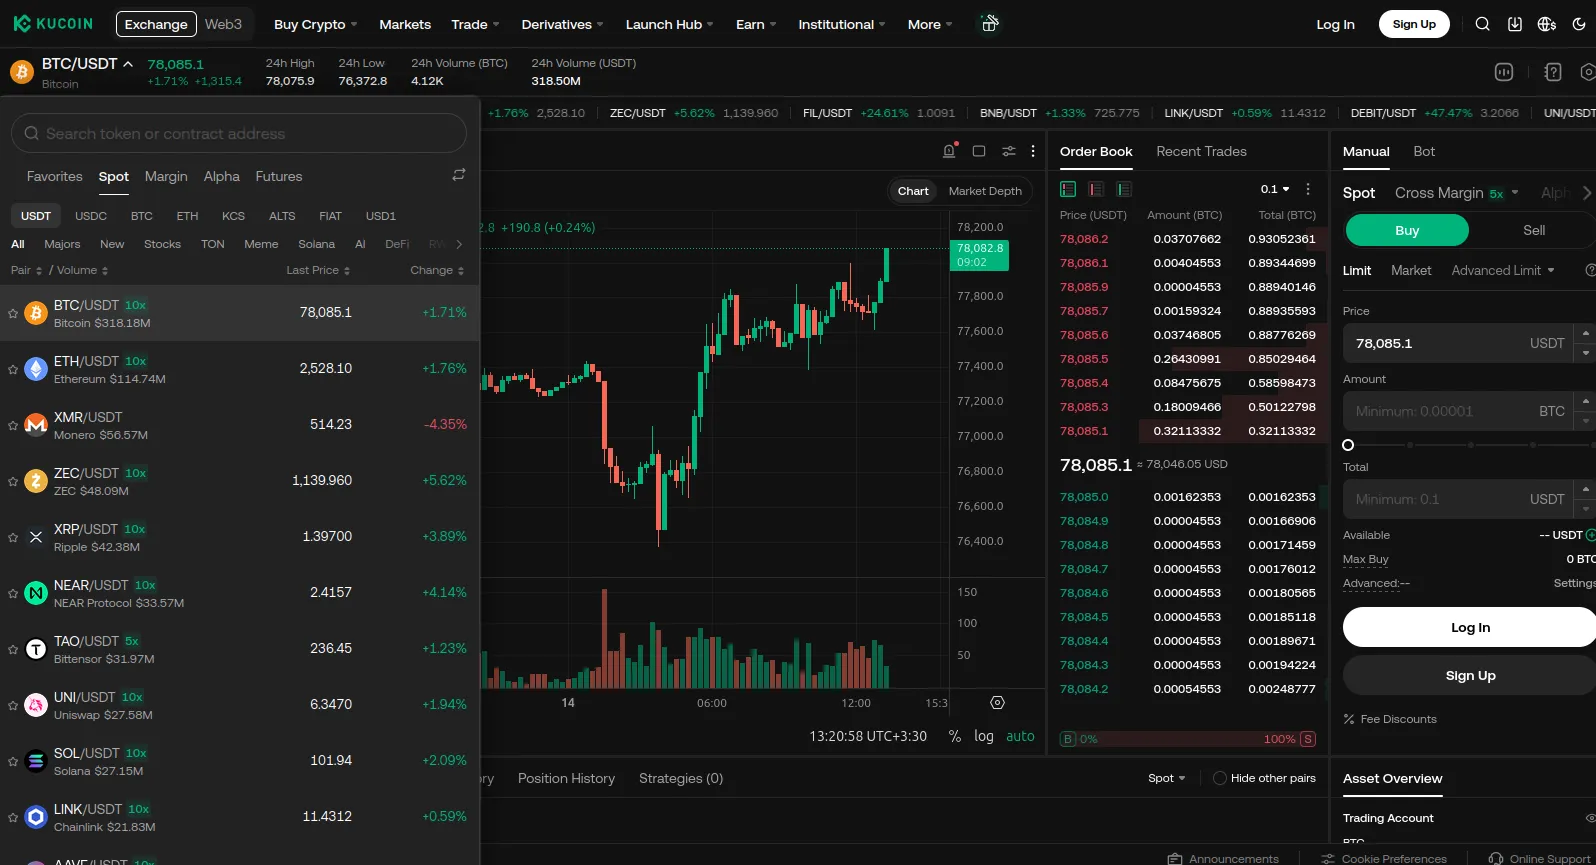Enable the Hide other pairs option
The height and width of the screenshot is (865, 1596).
coord(1219,778)
